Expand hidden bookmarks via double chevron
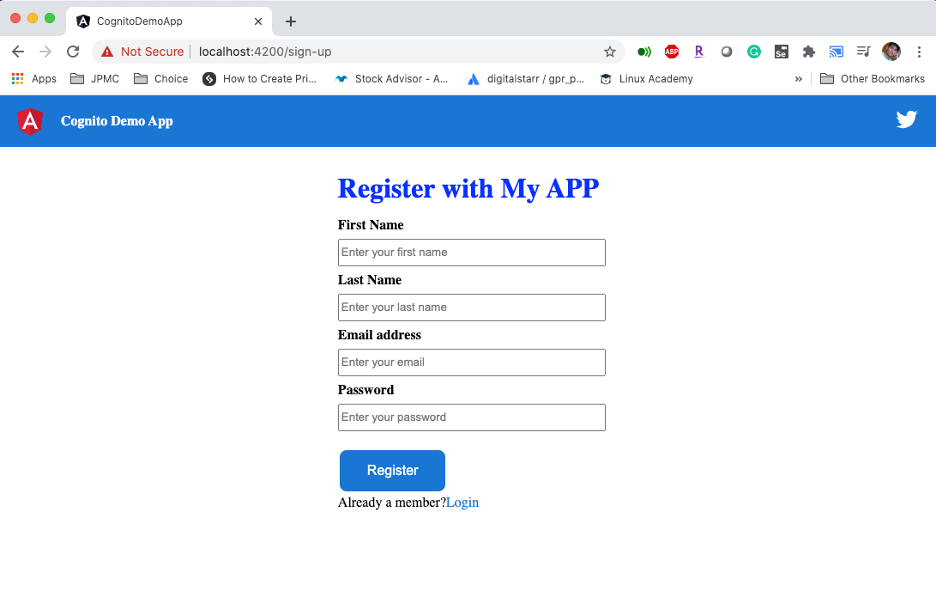Image resolution: width=936 pixels, height=590 pixels. coord(797,78)
